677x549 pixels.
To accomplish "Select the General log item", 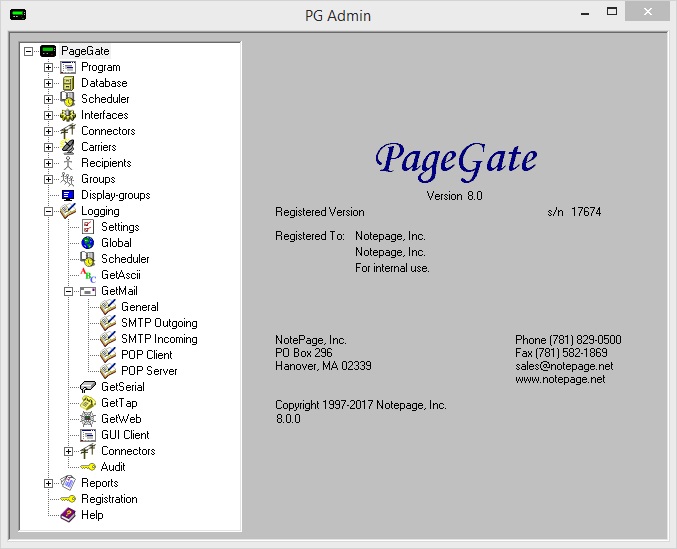I will pyautogui.click(x=140, y=307).
